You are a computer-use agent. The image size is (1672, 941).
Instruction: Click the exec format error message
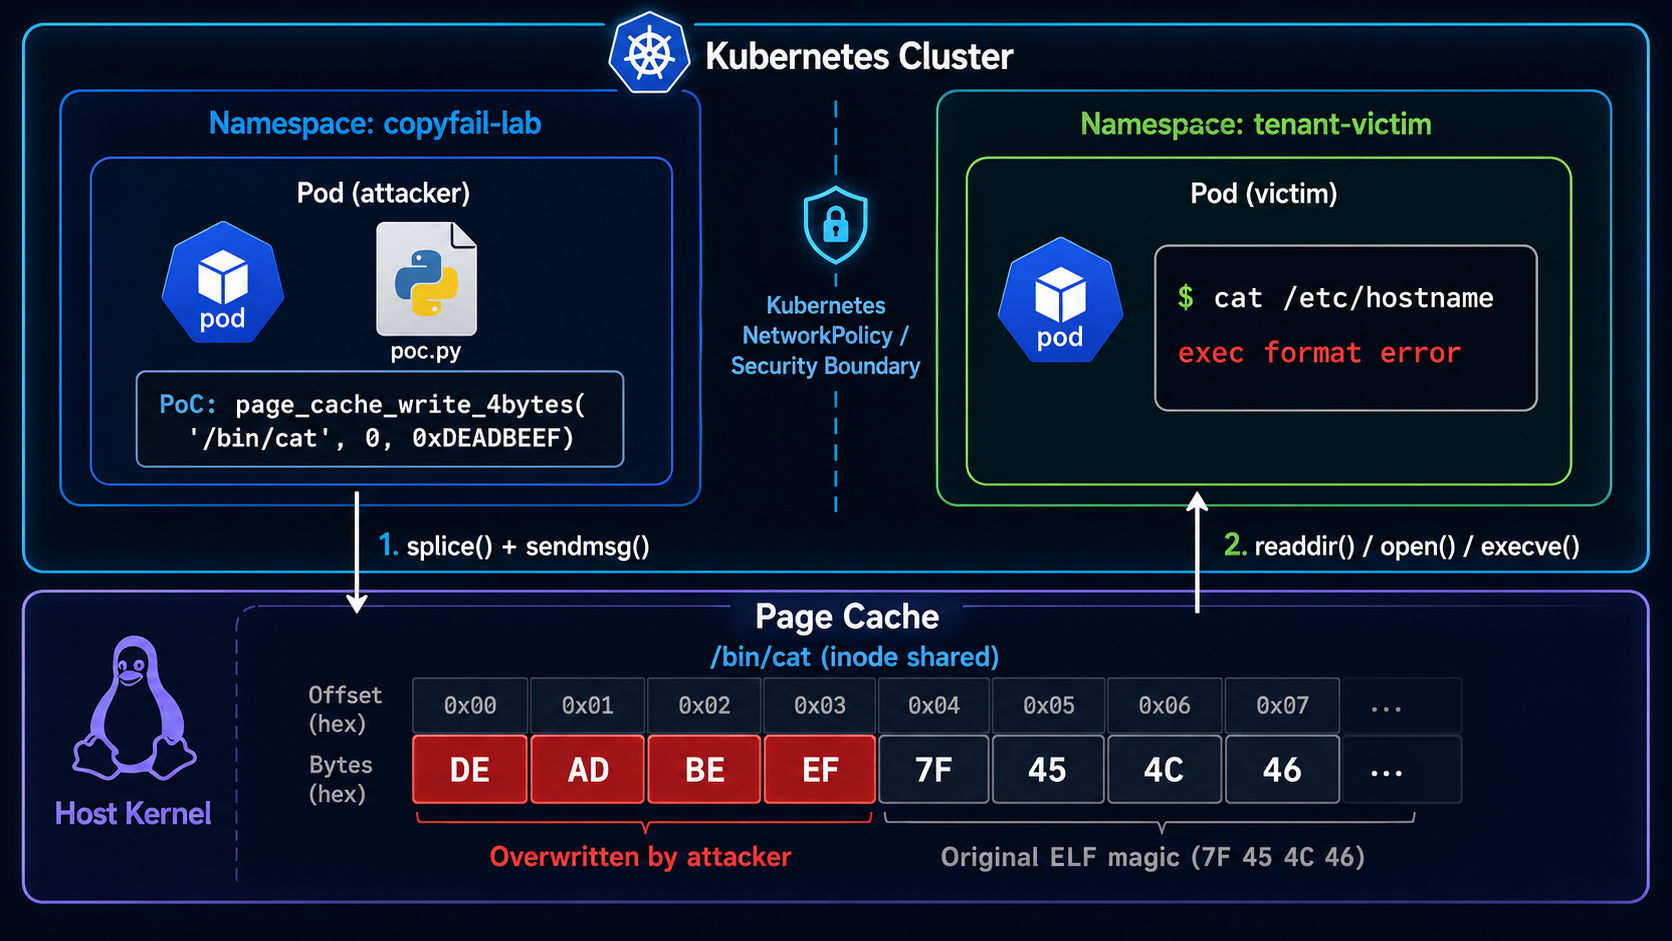[1319, 353]
